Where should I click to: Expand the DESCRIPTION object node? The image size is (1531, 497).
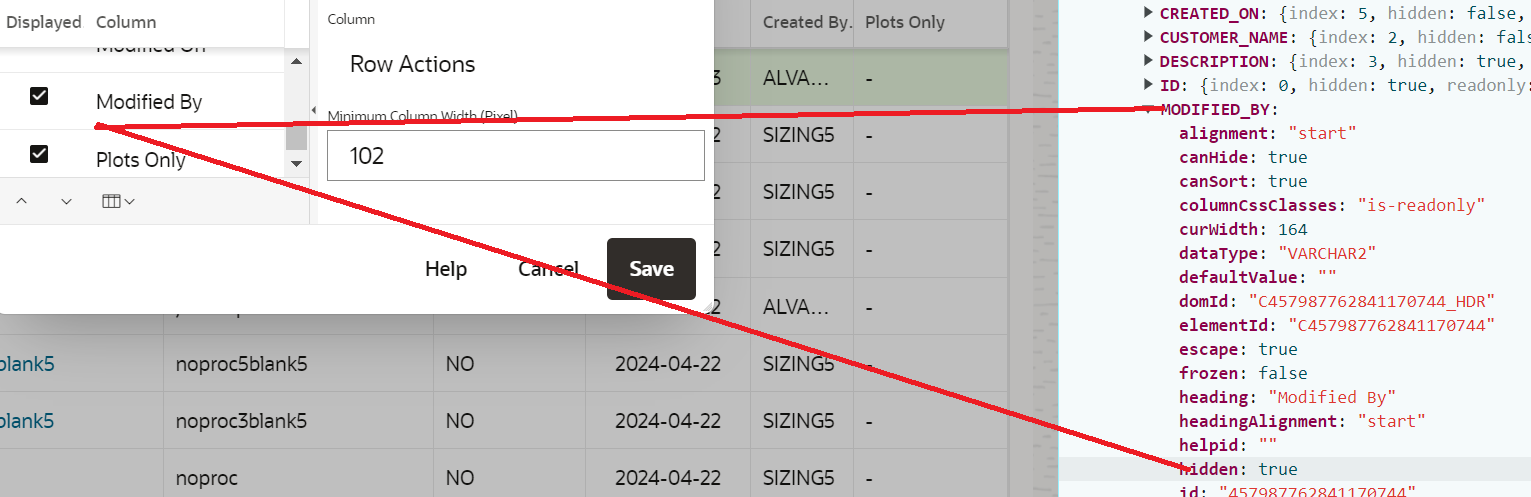pos(1148,61)
